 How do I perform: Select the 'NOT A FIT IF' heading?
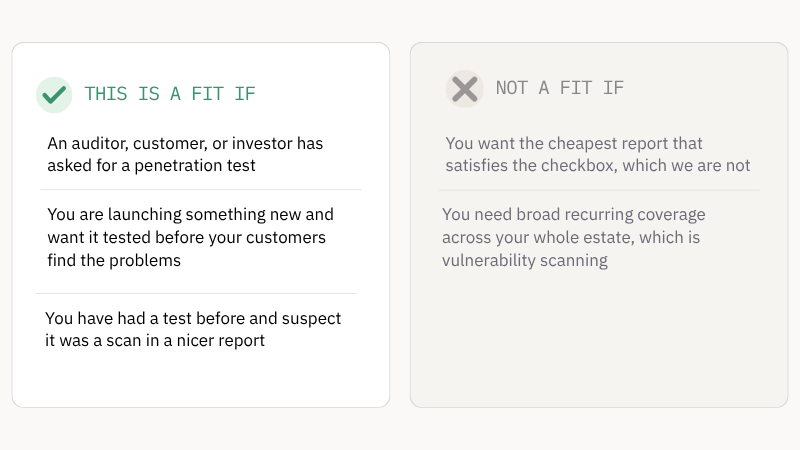click(x=560, y=88)
